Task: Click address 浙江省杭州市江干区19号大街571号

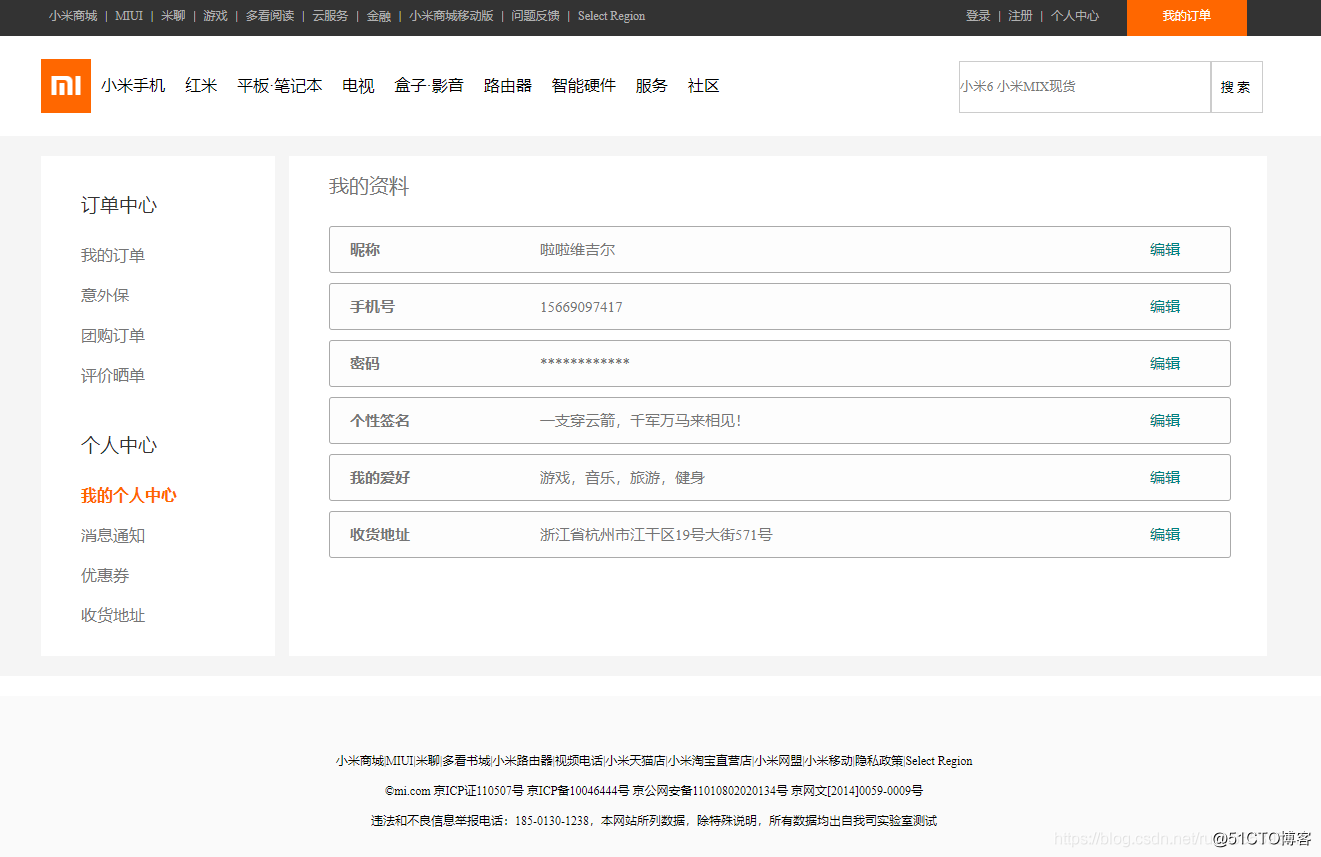Action: click(x=656, y=535)
